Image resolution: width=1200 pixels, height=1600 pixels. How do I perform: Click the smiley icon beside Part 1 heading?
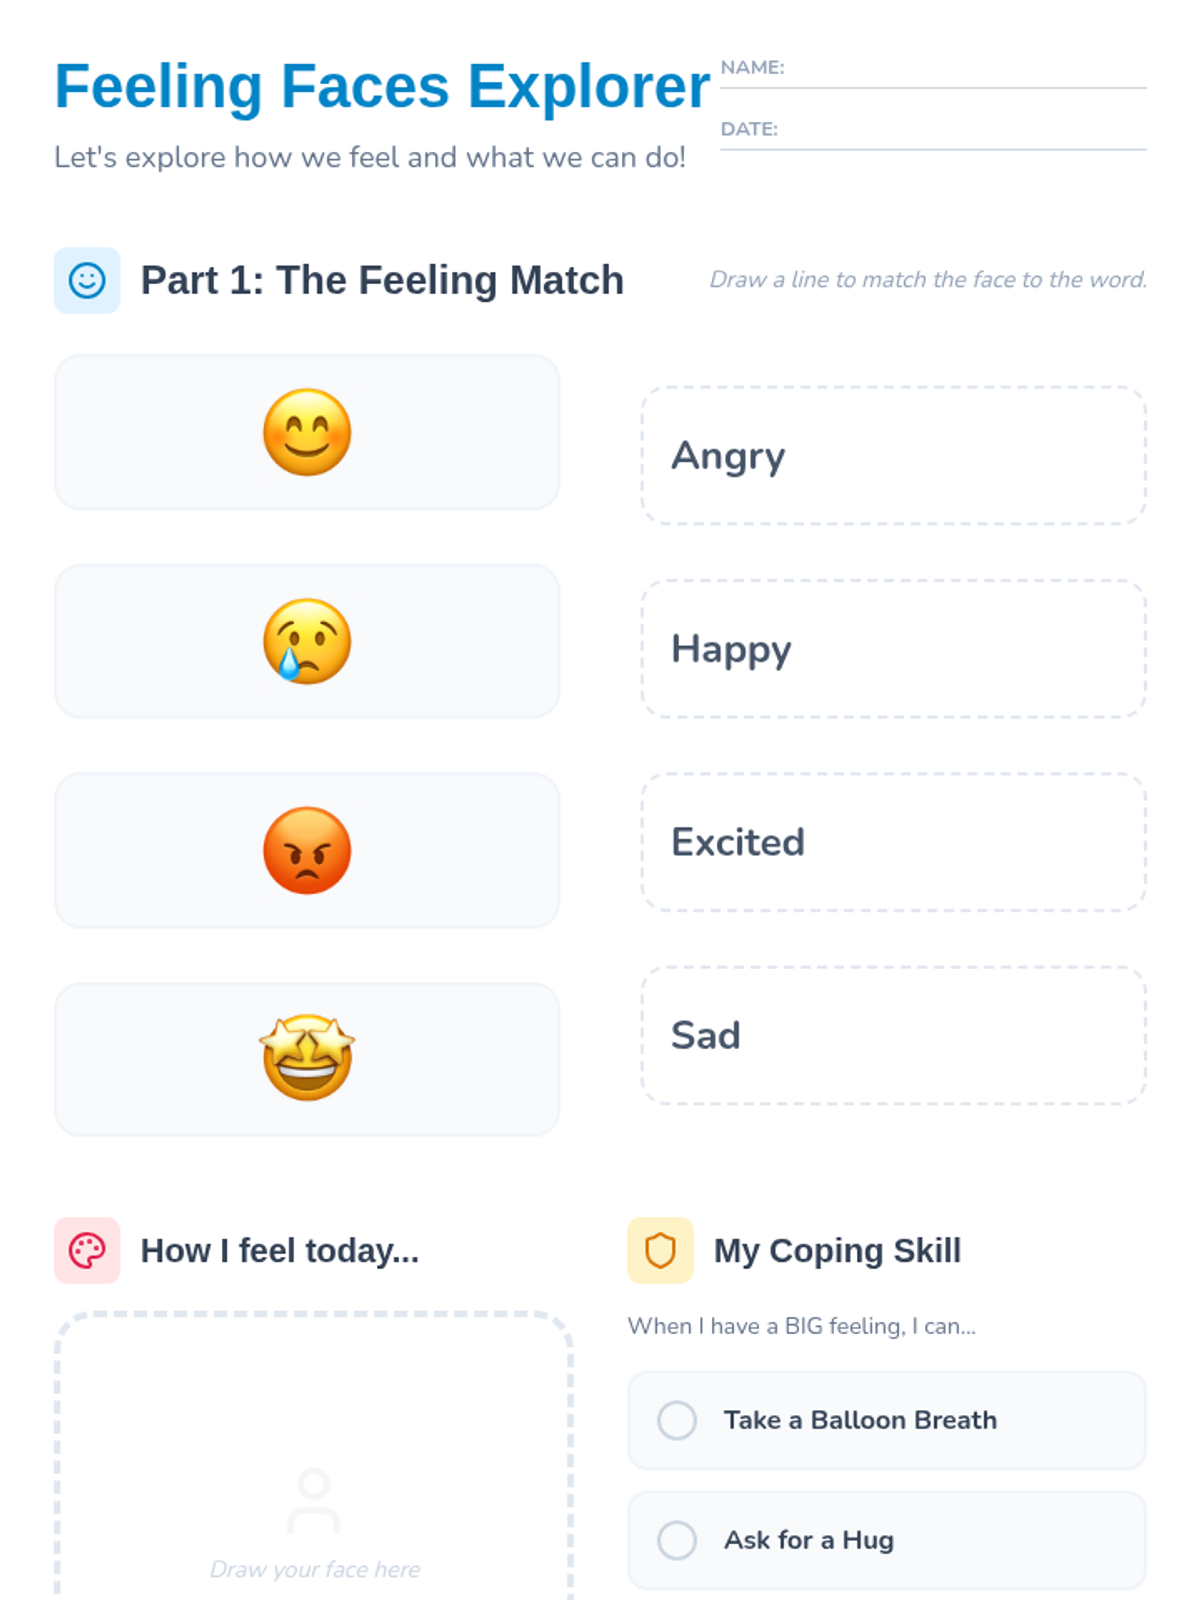(87, 281)
